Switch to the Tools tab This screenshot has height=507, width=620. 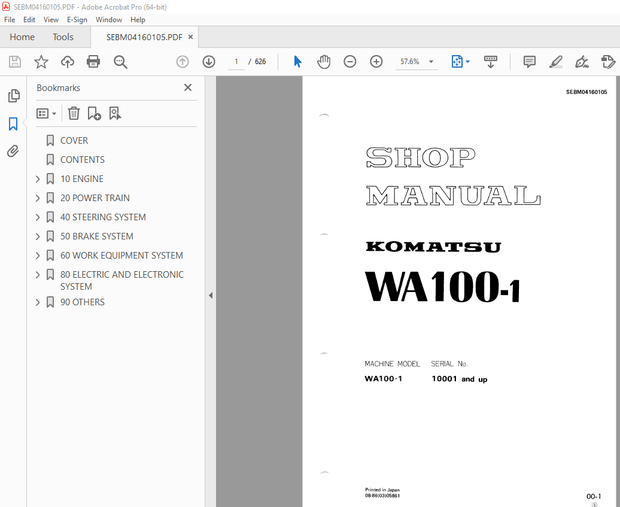tap(63, 37)
